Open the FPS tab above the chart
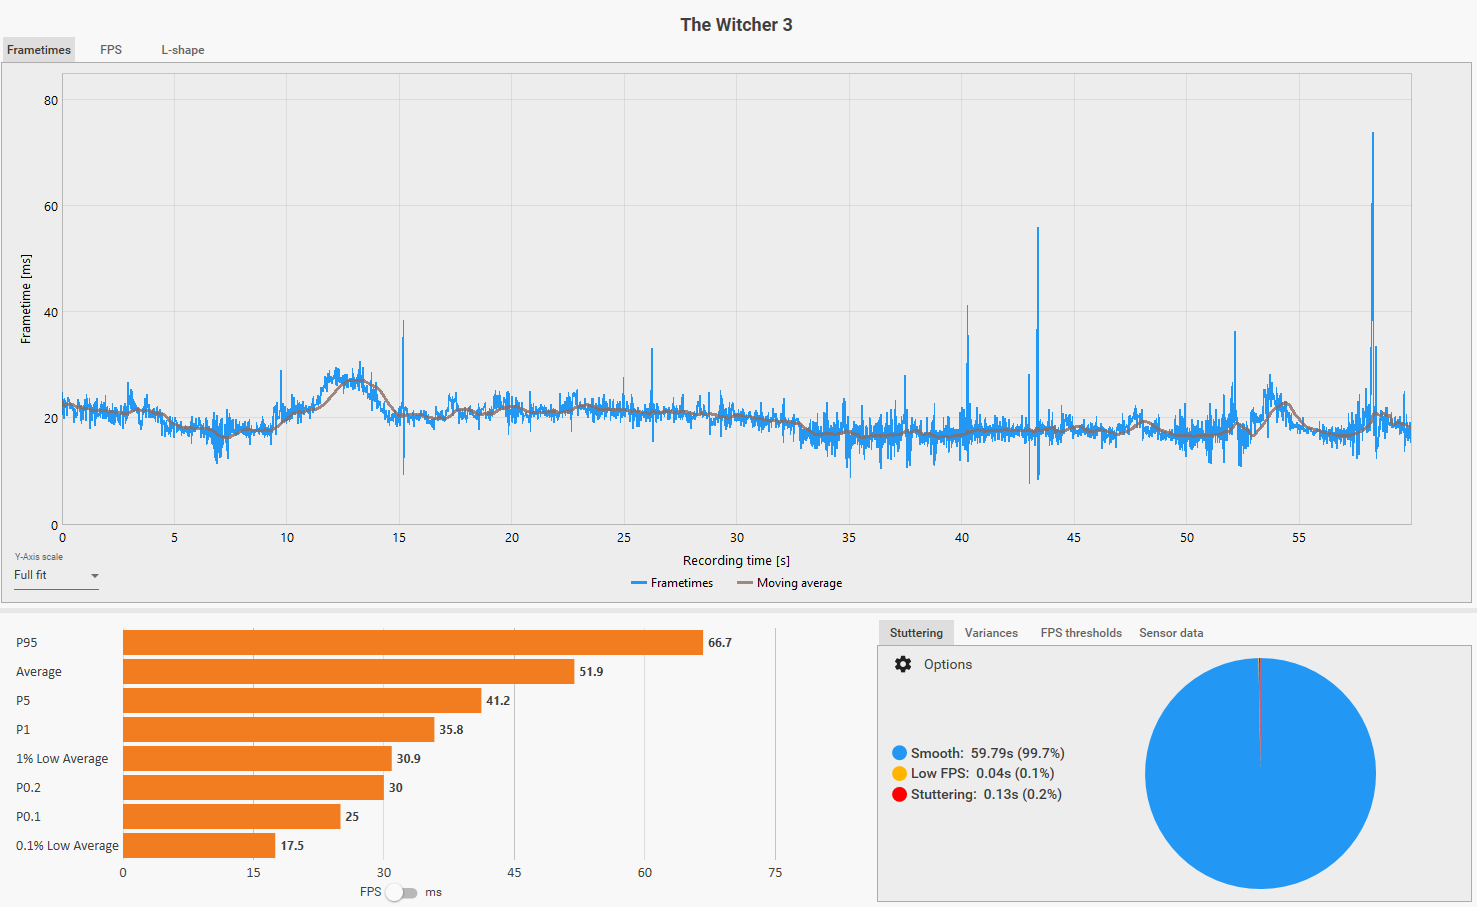Viewport: 1477px width, 907px height. tap(111, 50)
